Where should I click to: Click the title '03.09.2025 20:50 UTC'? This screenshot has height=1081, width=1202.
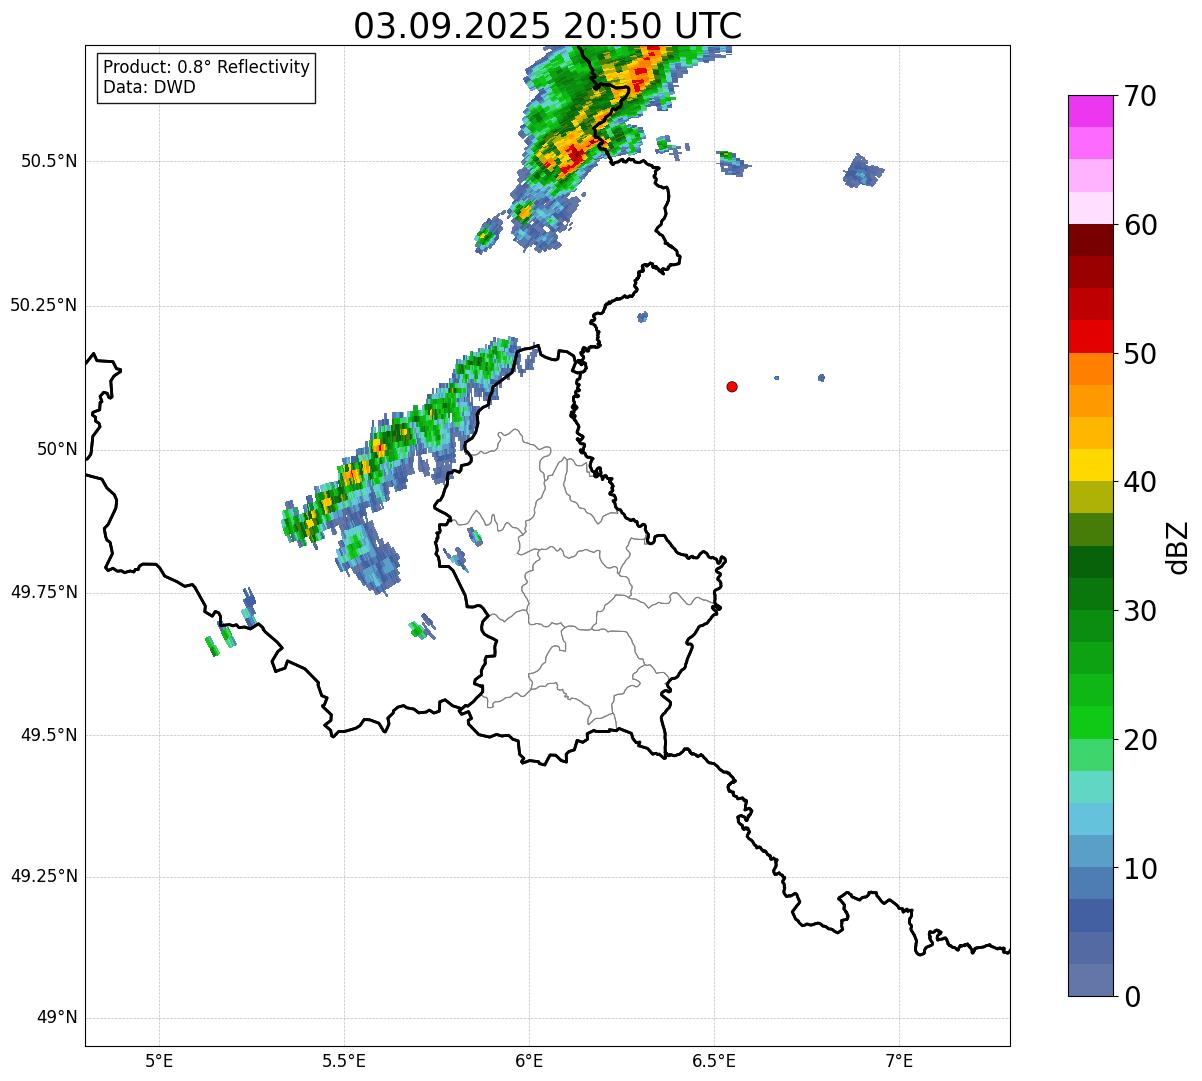pos(548,26)
